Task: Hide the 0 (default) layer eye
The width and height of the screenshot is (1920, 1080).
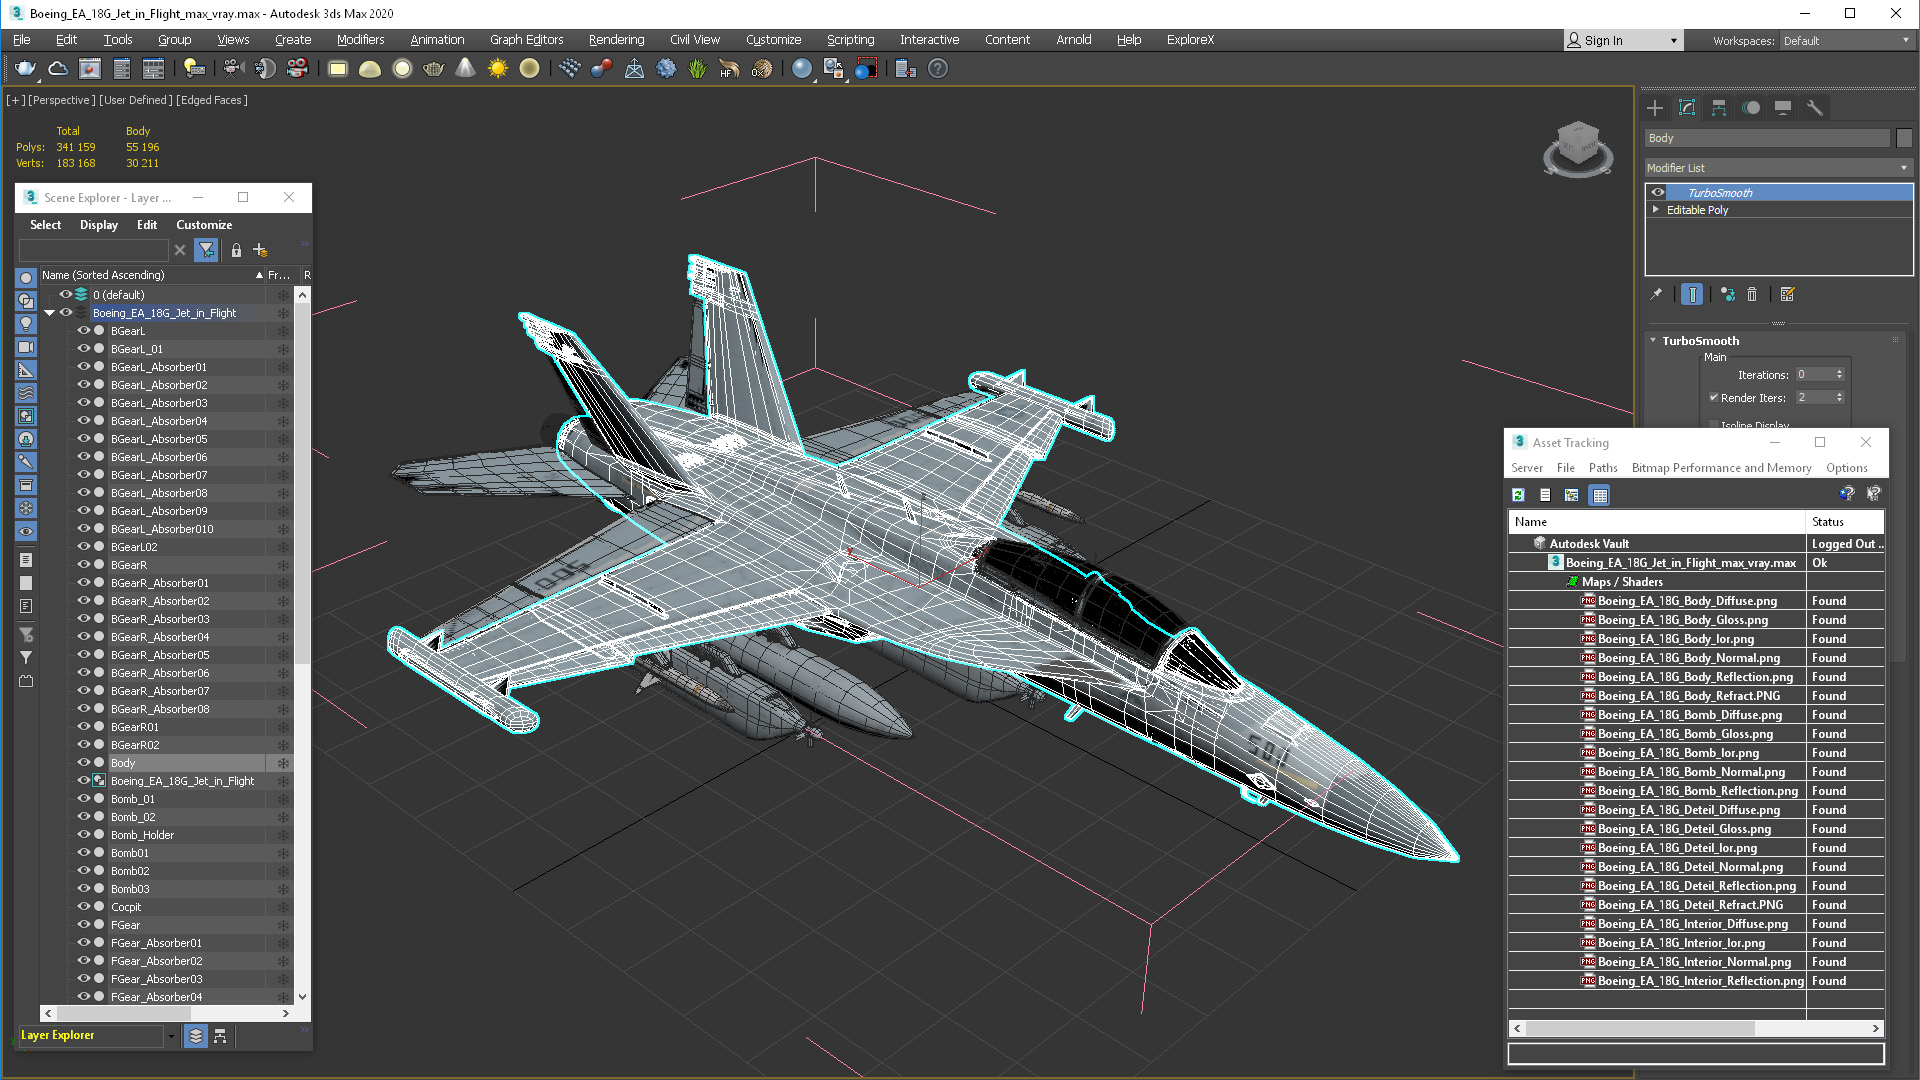Action: [66, 295]
